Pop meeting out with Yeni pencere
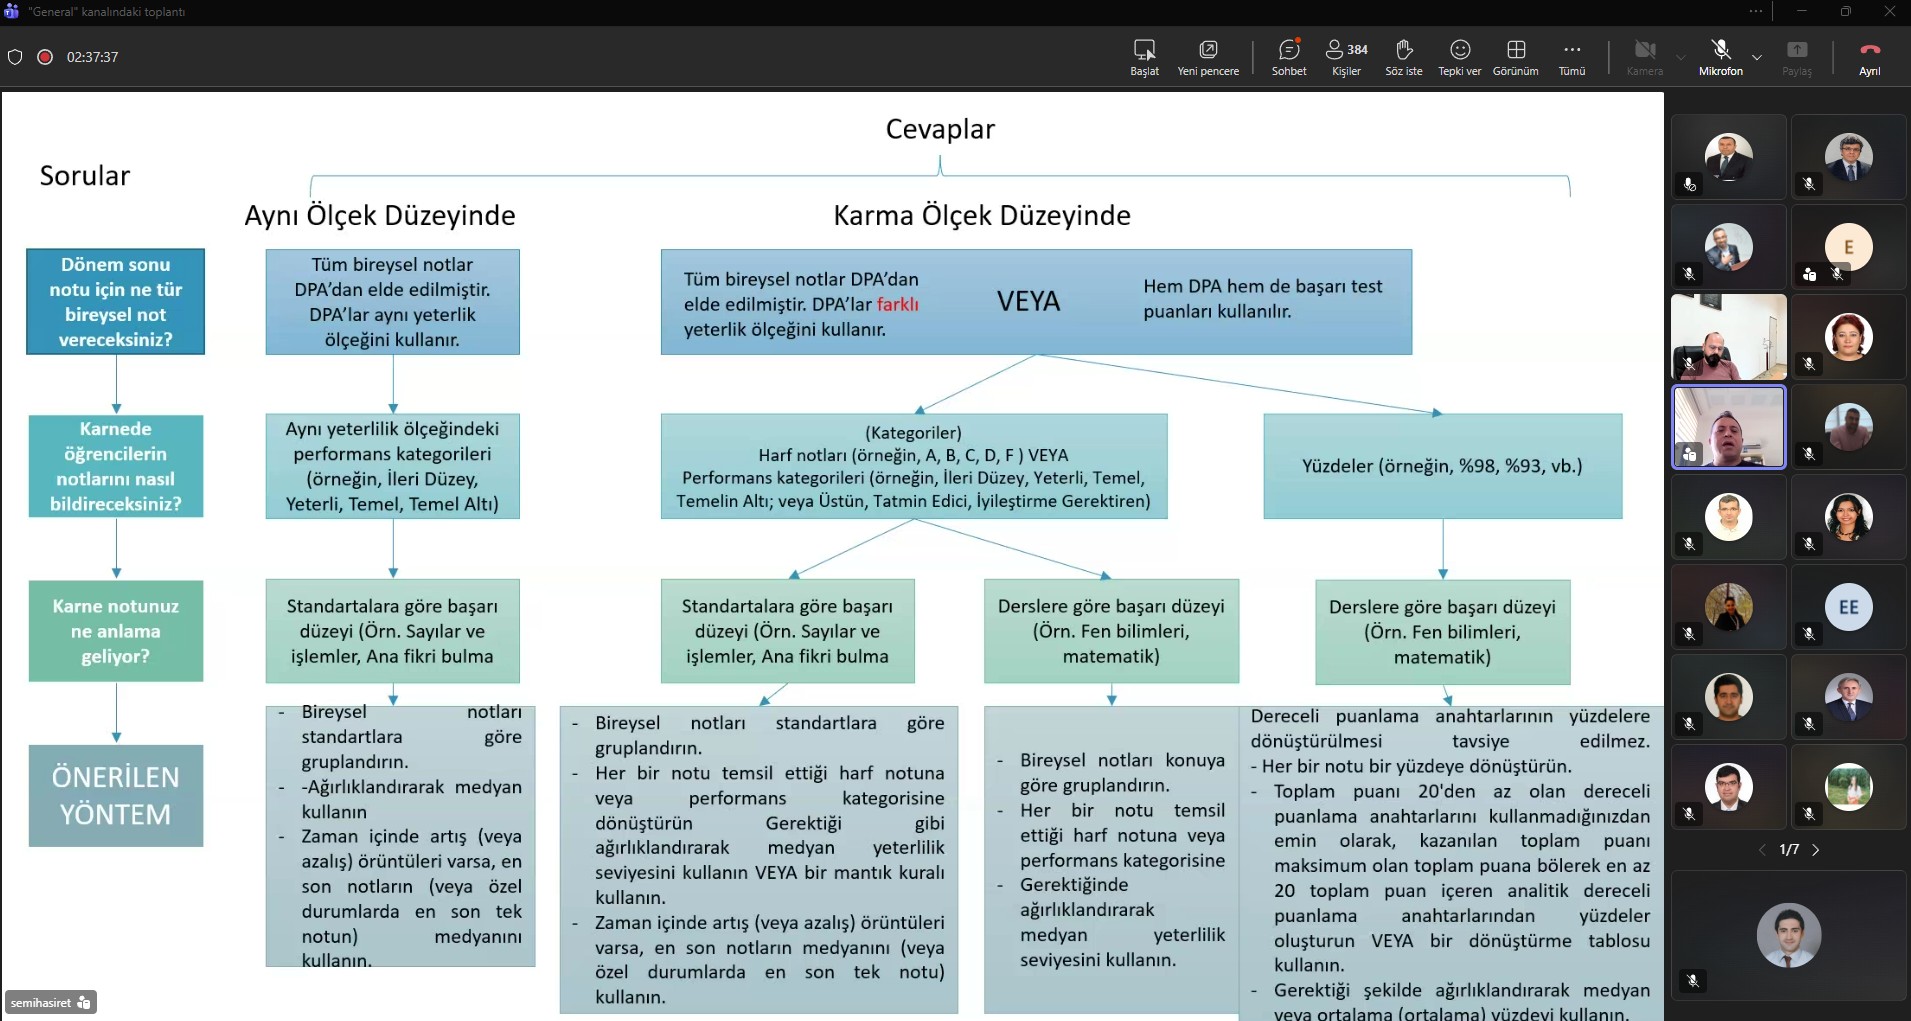 pos(1208,55)
